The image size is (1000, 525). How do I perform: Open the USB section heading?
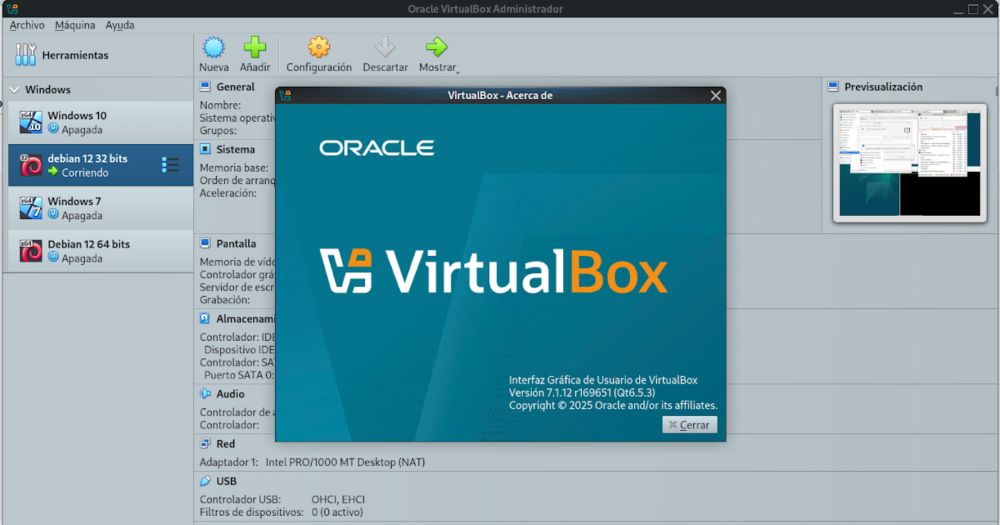click(226, 481)
